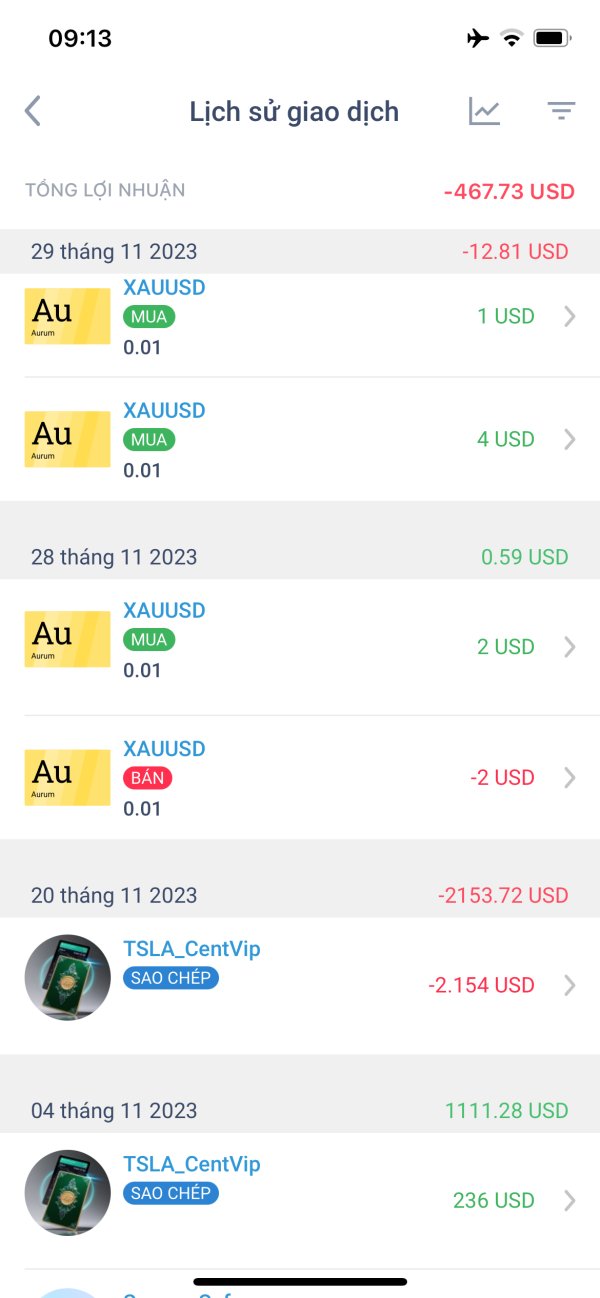600x1298 pixels.
Task: Expand the -2 USD XAUUSD trade chevron
Action: 570,777
